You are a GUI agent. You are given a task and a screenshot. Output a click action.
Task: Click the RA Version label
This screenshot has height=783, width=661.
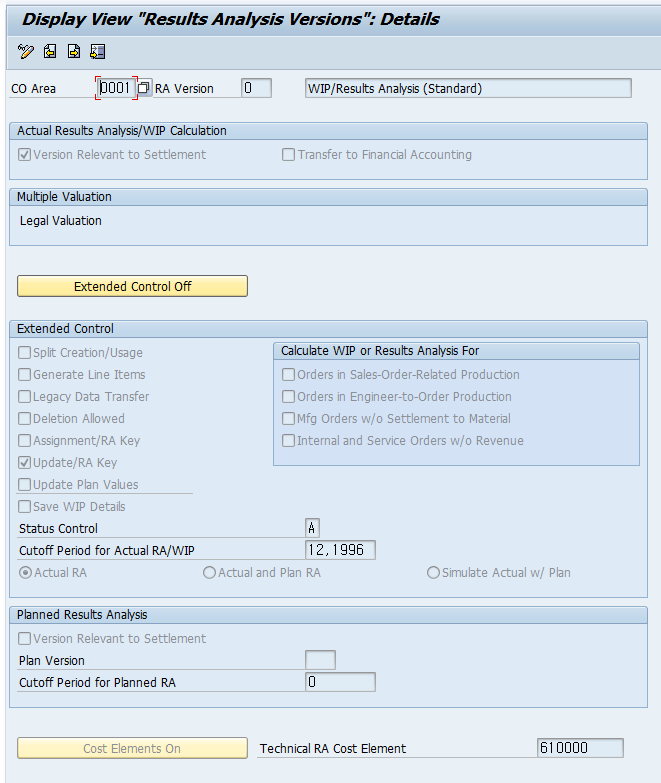pyautogui.click(x=184, y=89)
